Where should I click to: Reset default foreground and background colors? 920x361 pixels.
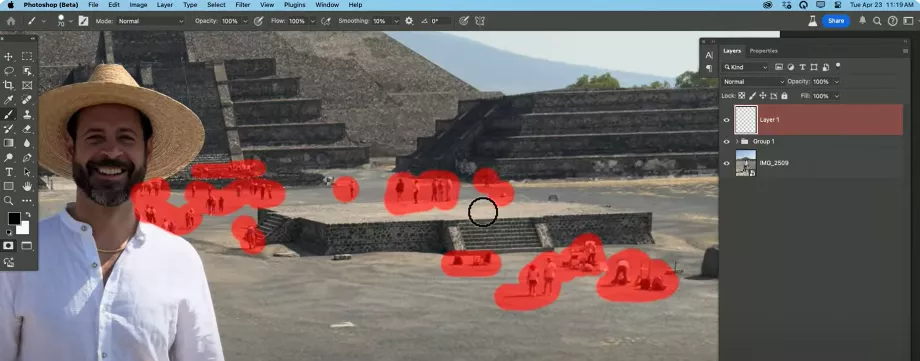9,232
